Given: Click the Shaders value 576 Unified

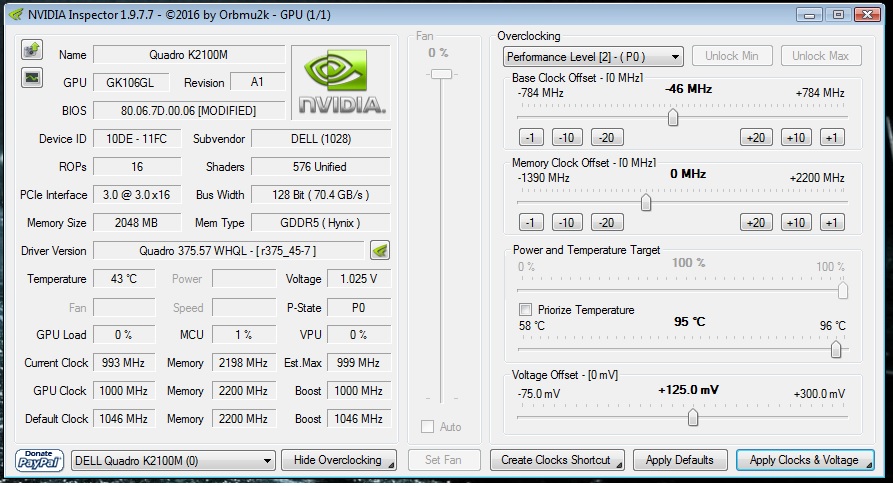Looking at the screenshot, I should pyautogui.click(x=321, y=166).
